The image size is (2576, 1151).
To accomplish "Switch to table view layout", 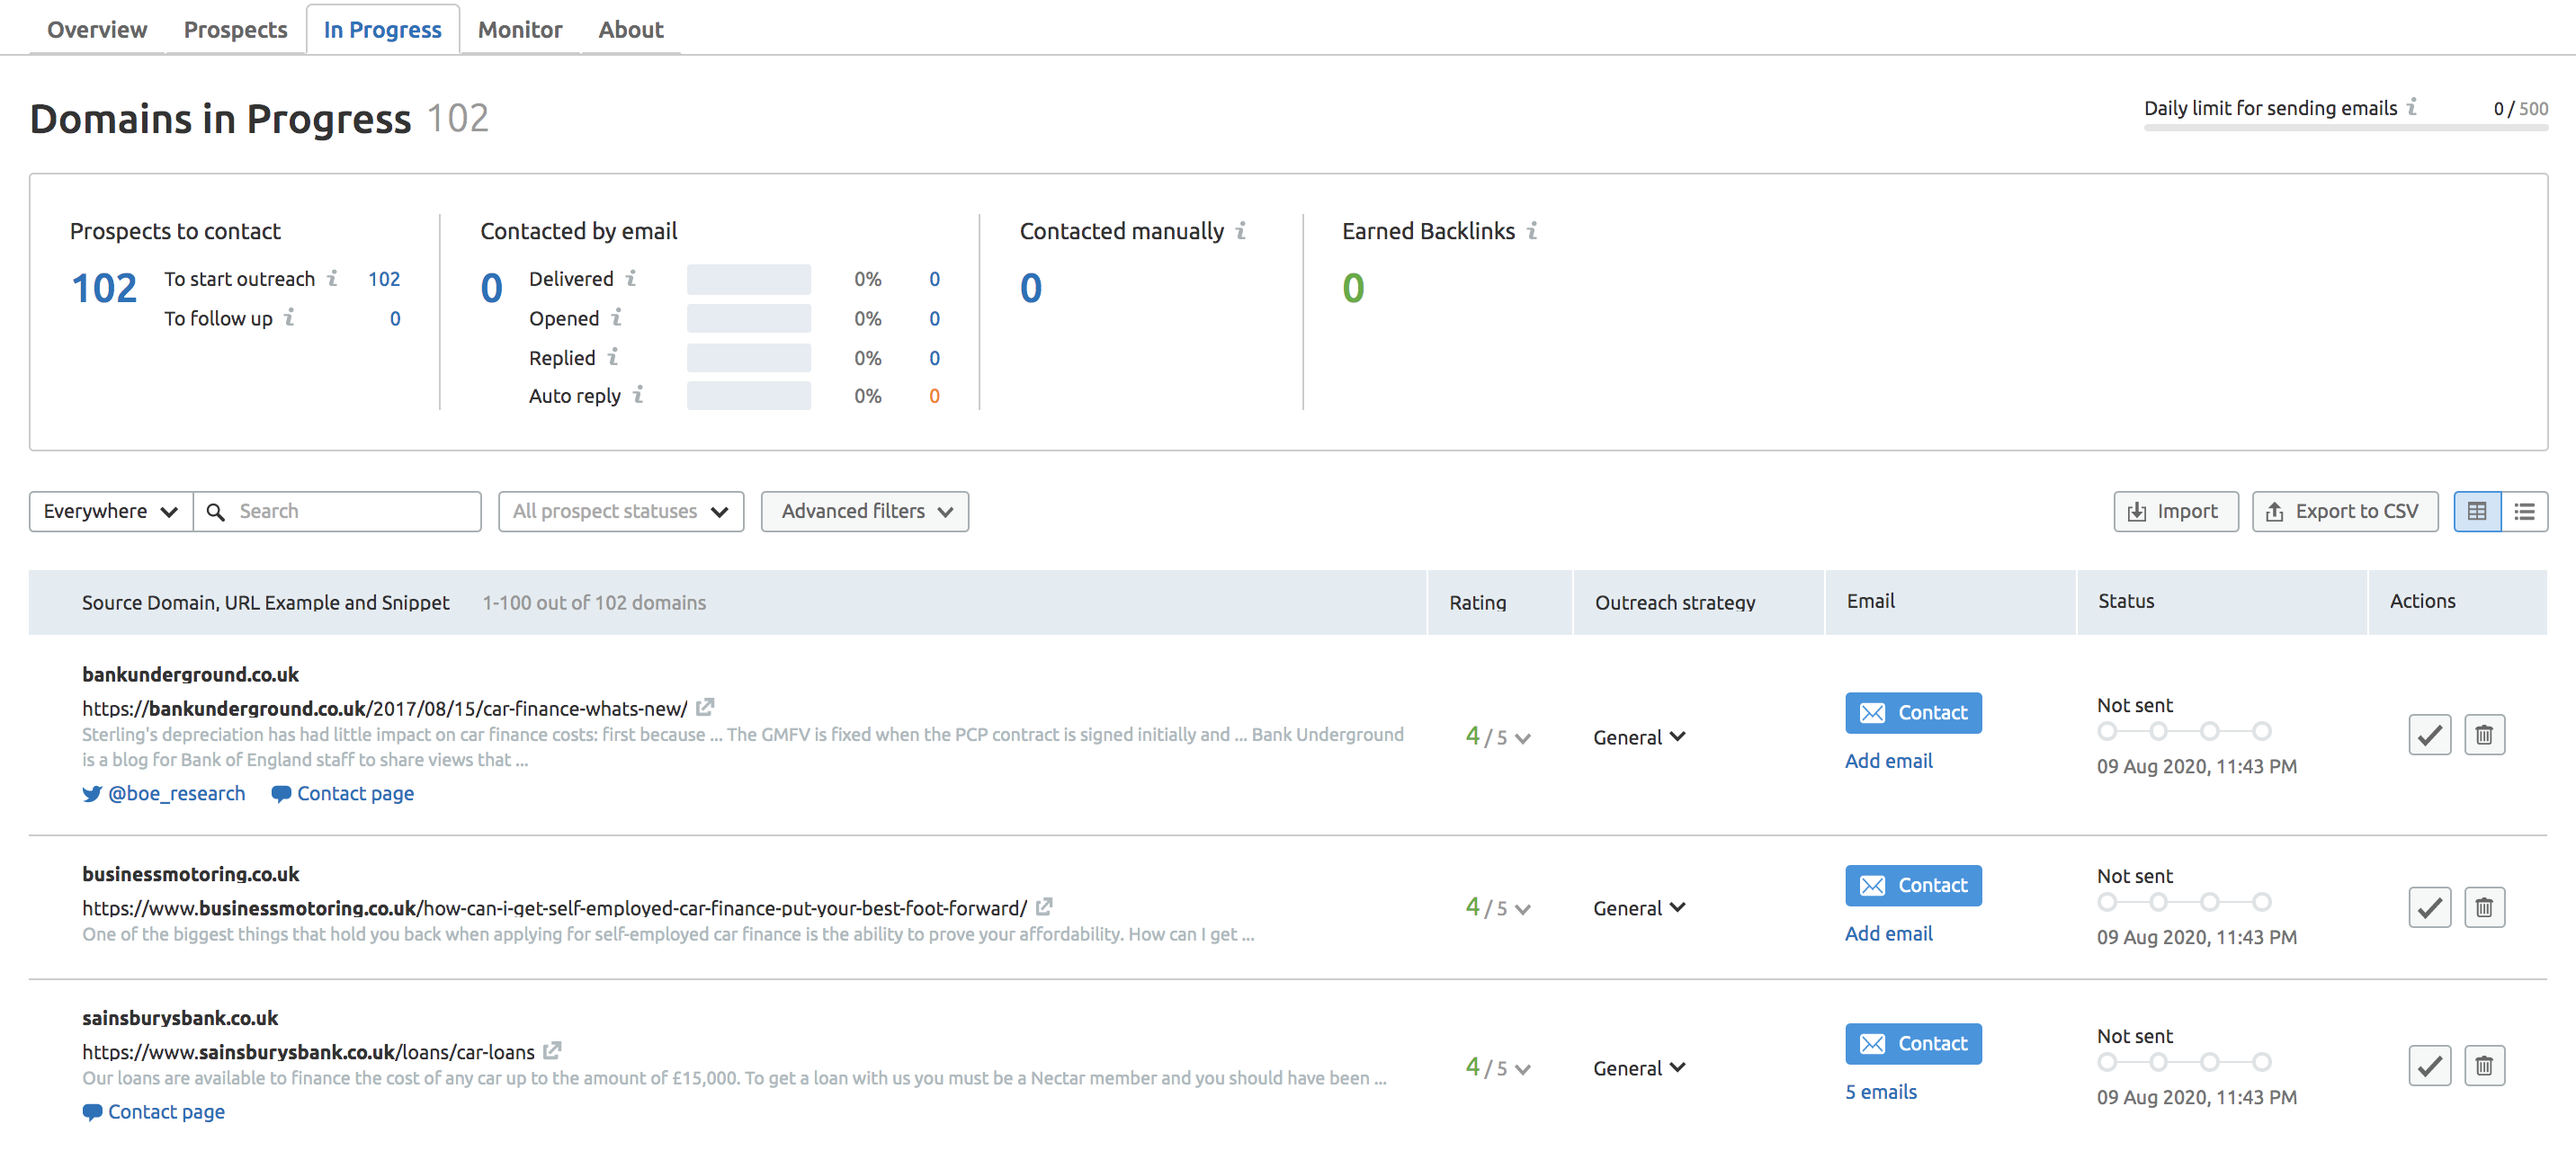I will coord(2477,511).
